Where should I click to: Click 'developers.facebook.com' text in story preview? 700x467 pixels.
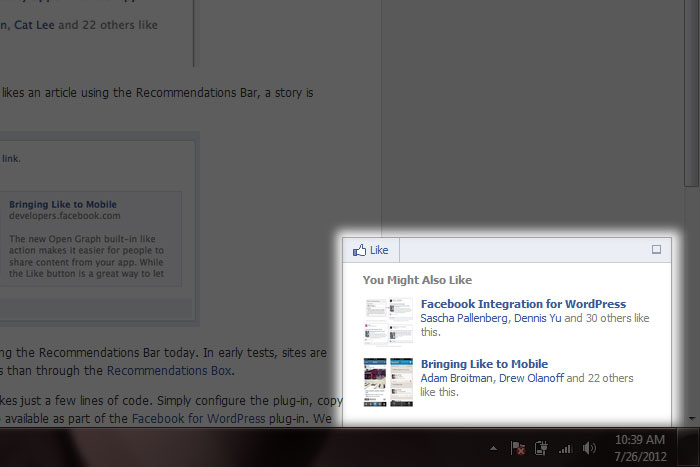[x=65, y=216]
